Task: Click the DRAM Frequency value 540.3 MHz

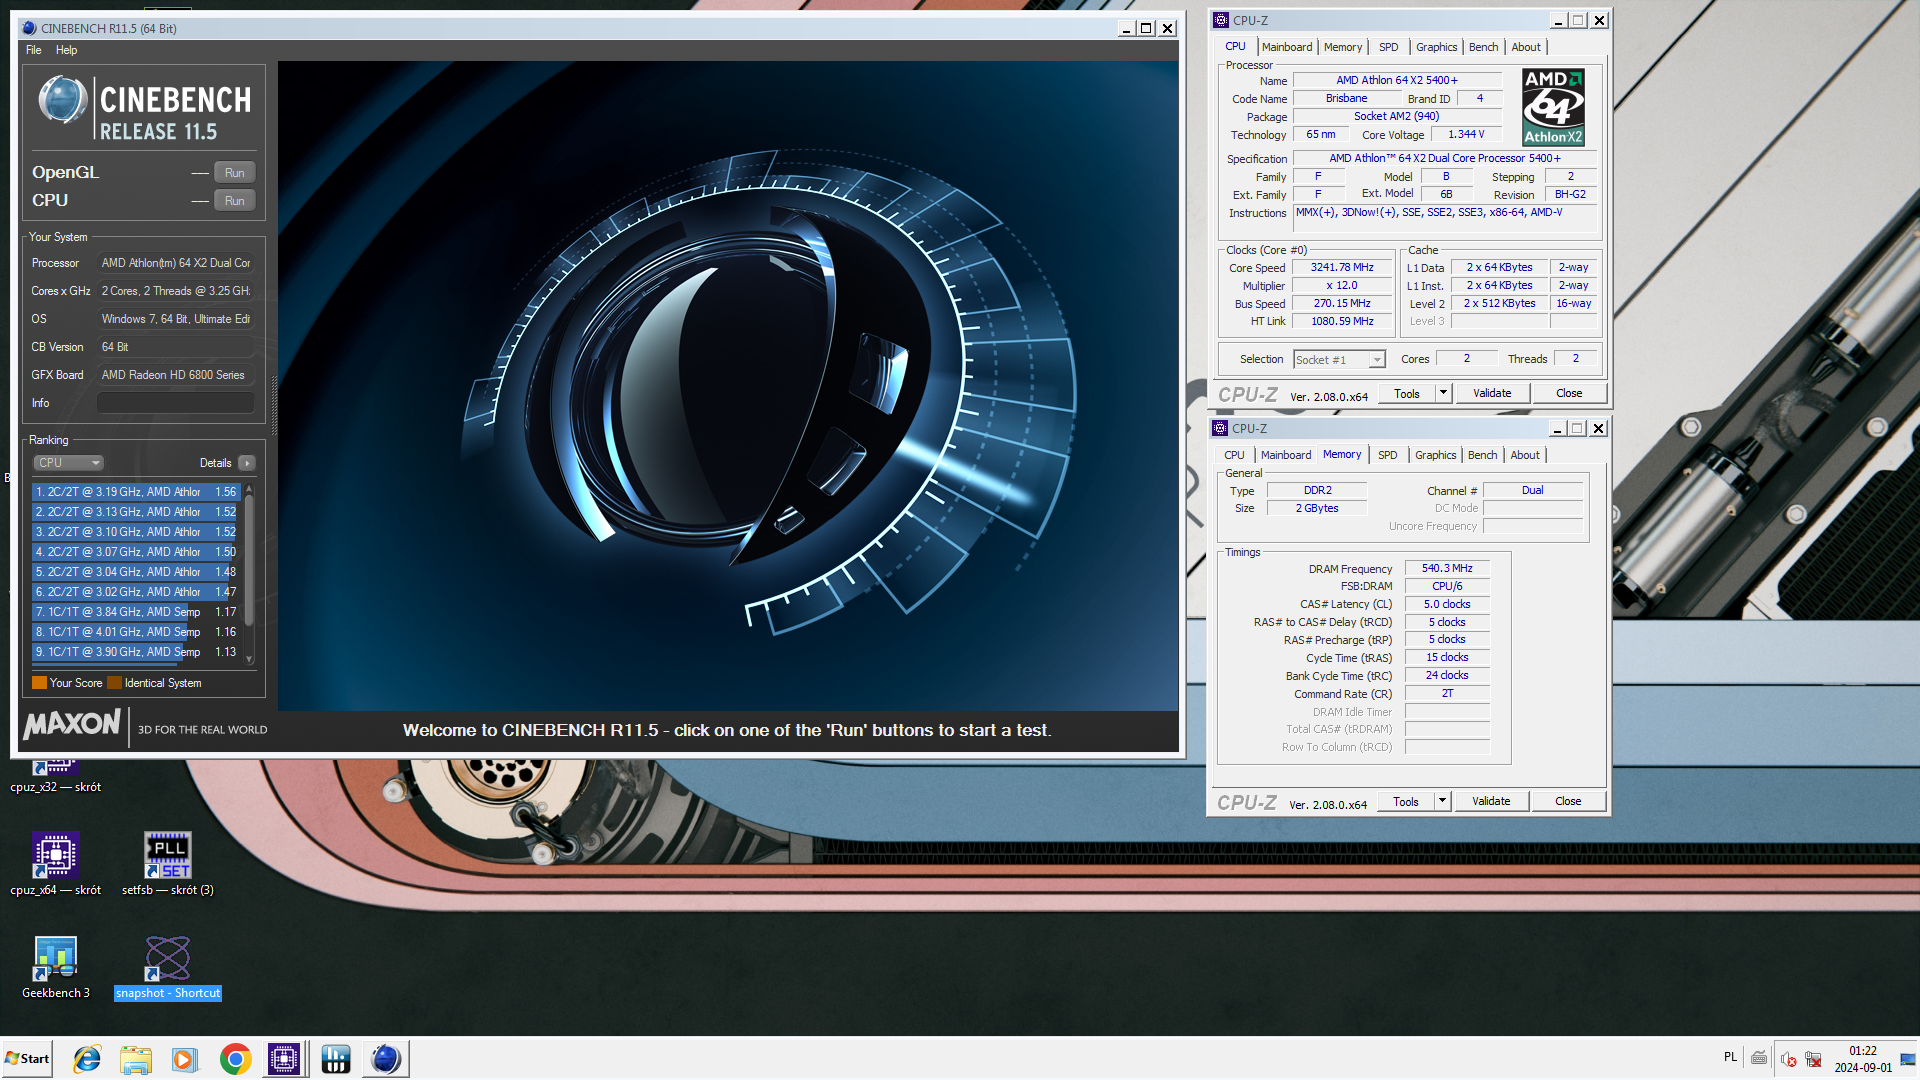Action: click(x=1447, y=568)
